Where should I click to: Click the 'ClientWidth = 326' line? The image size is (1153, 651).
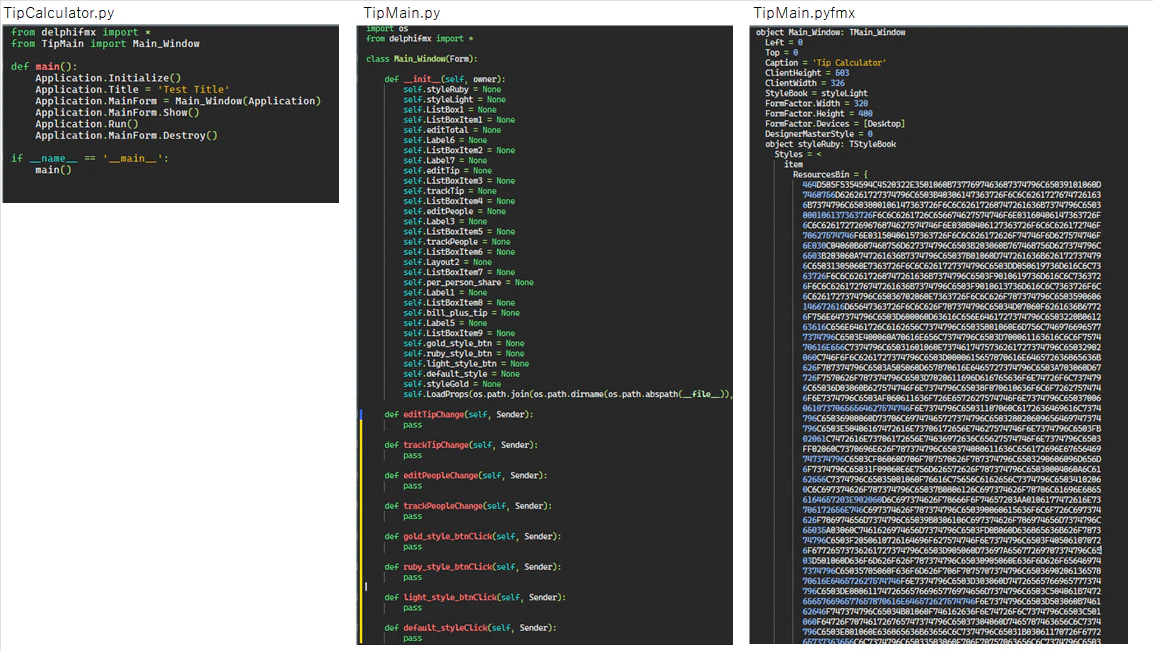805,83
